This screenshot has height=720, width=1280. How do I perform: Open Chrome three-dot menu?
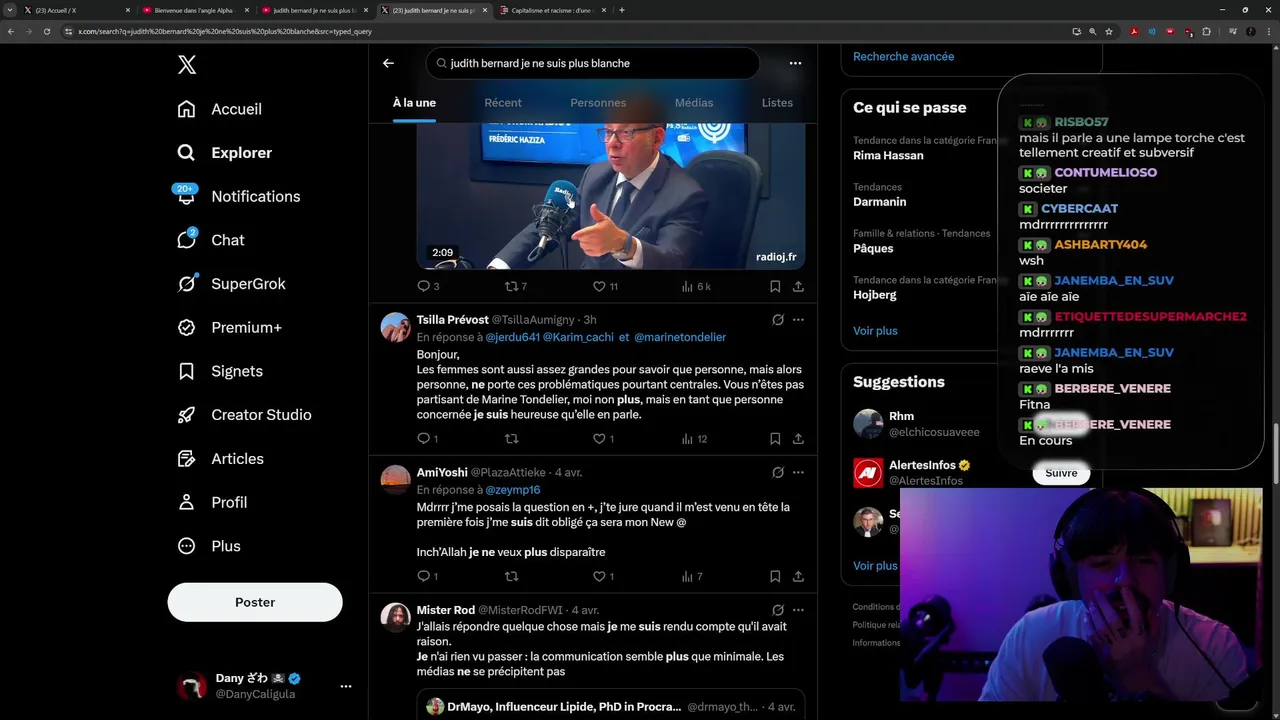pyautogui.click(x=1269, y=31)
